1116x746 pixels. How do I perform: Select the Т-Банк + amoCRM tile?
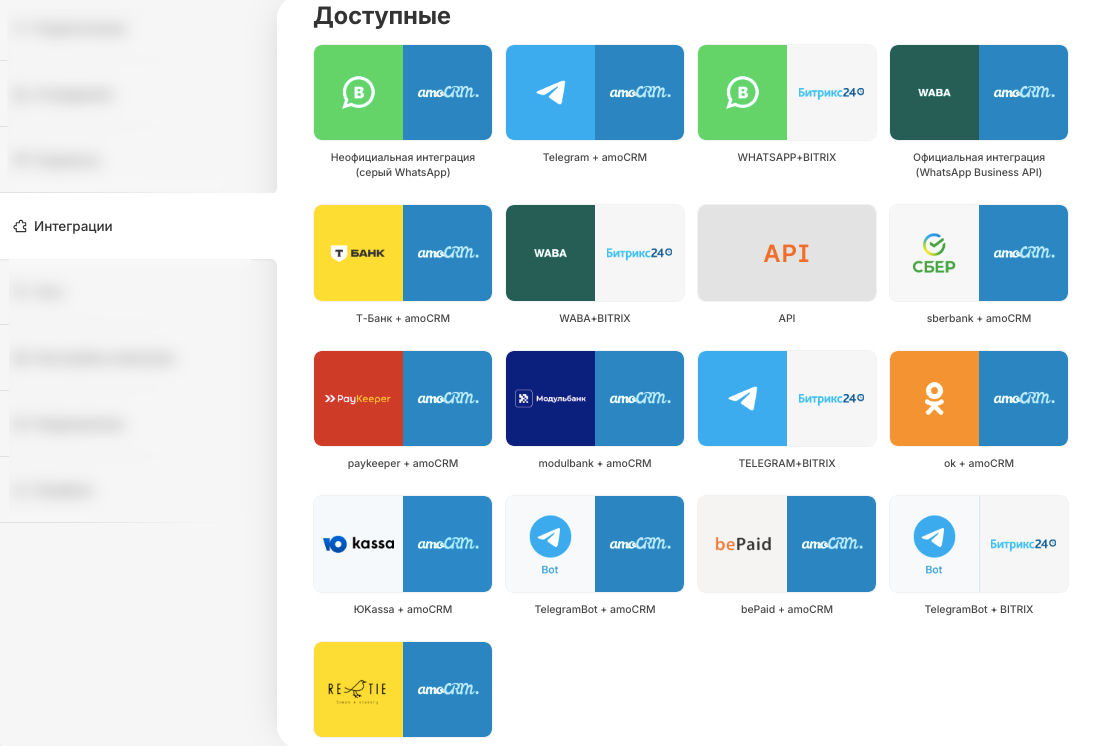click(x=403, y=253)
